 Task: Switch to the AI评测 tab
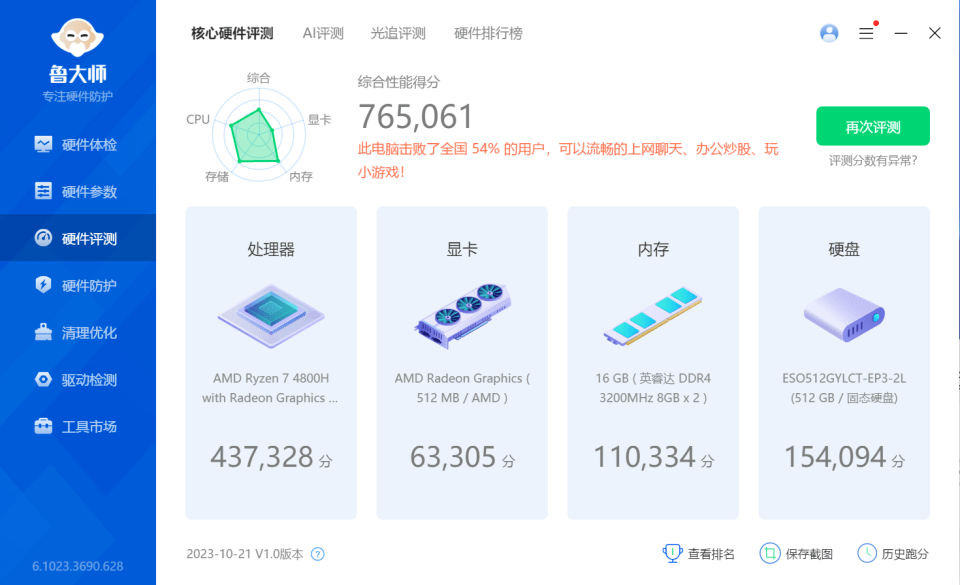[x=322, y=33]
